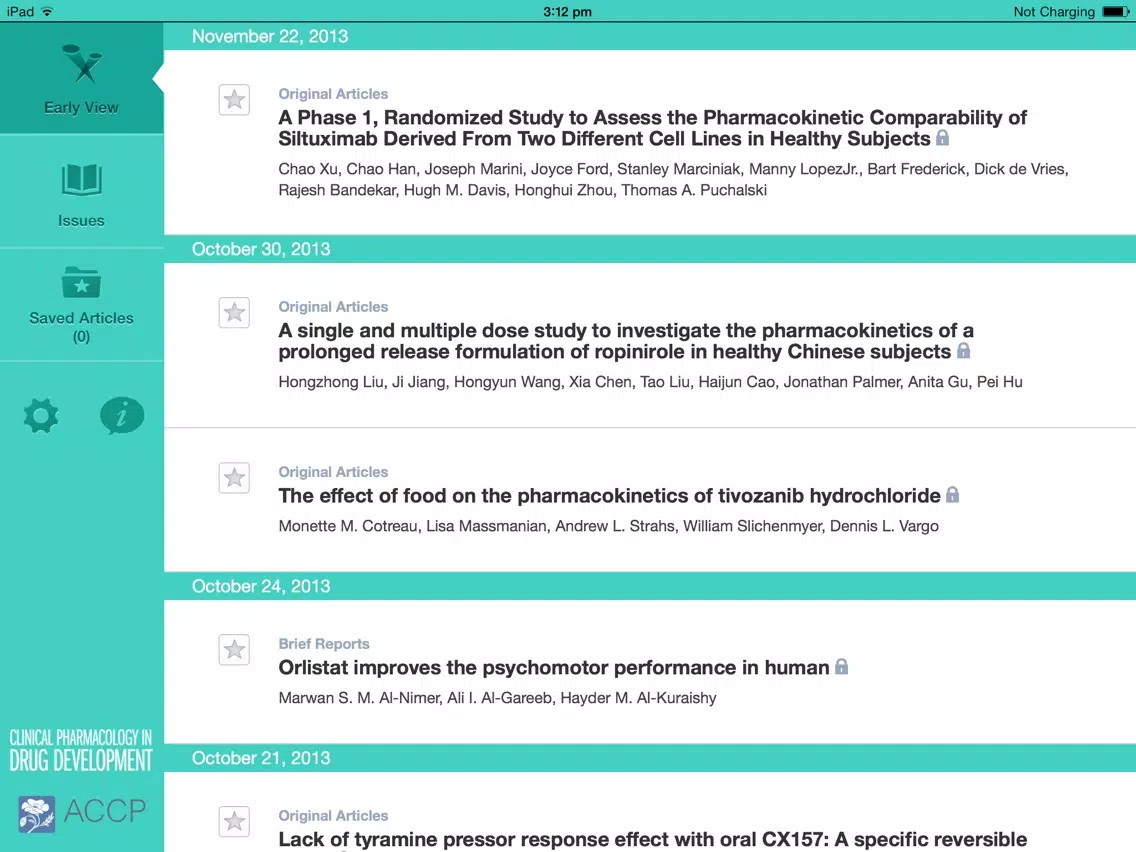This screenshot has height=852, width=1136.
Task: Open the Early View section
Action: pyautogui.click(x=81, y=78)
